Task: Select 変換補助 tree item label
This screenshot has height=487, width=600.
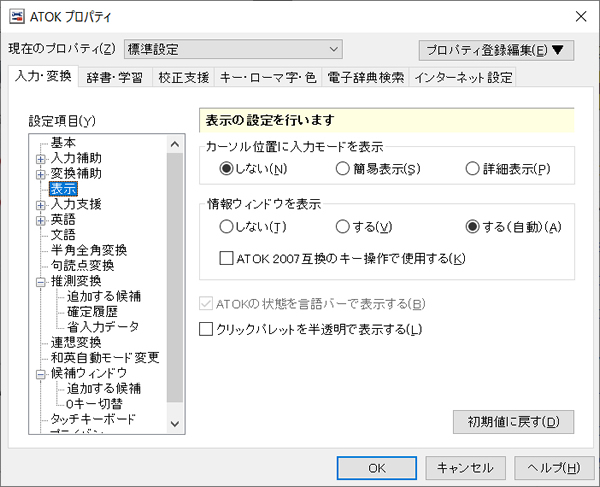Action: click(76, 173)
